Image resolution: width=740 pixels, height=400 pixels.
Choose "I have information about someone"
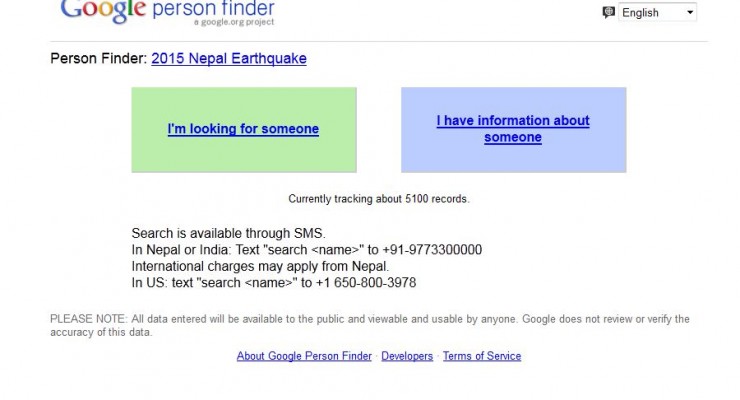[x=513, y=129]
